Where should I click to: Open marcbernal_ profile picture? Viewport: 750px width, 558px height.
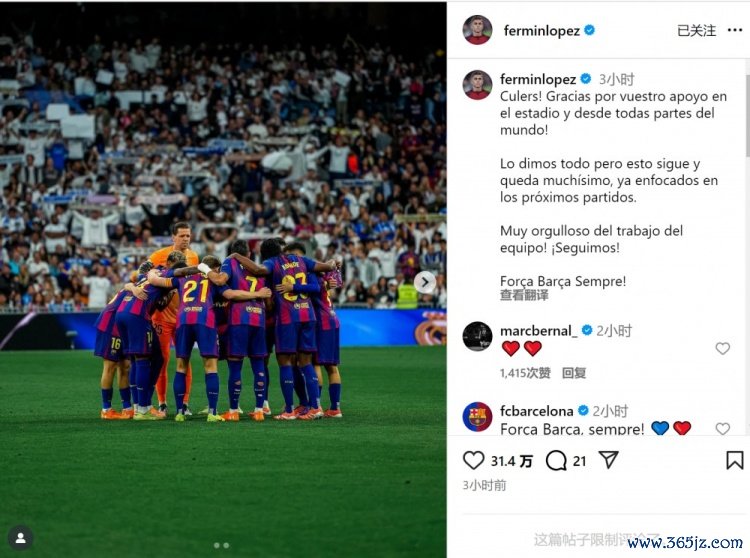click(477, 336)
